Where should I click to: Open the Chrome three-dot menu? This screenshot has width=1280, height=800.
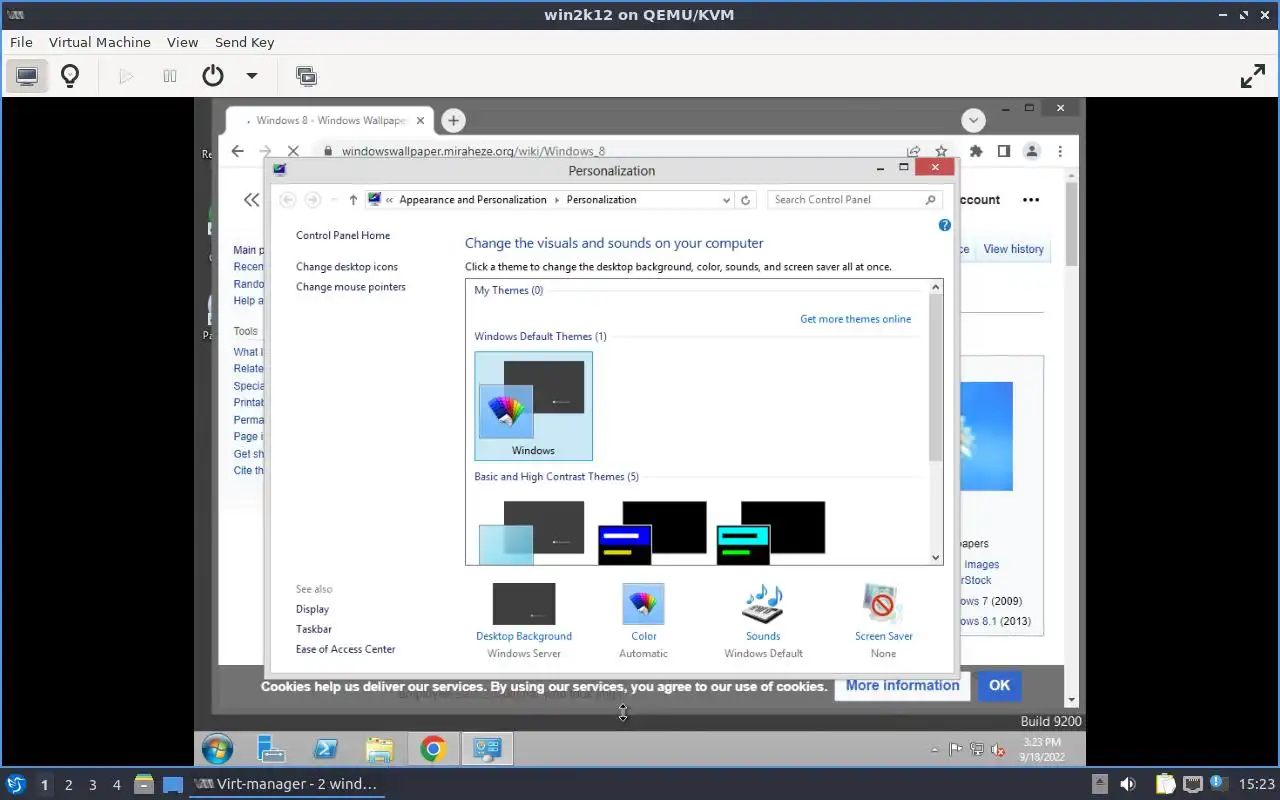(1060, 151)
